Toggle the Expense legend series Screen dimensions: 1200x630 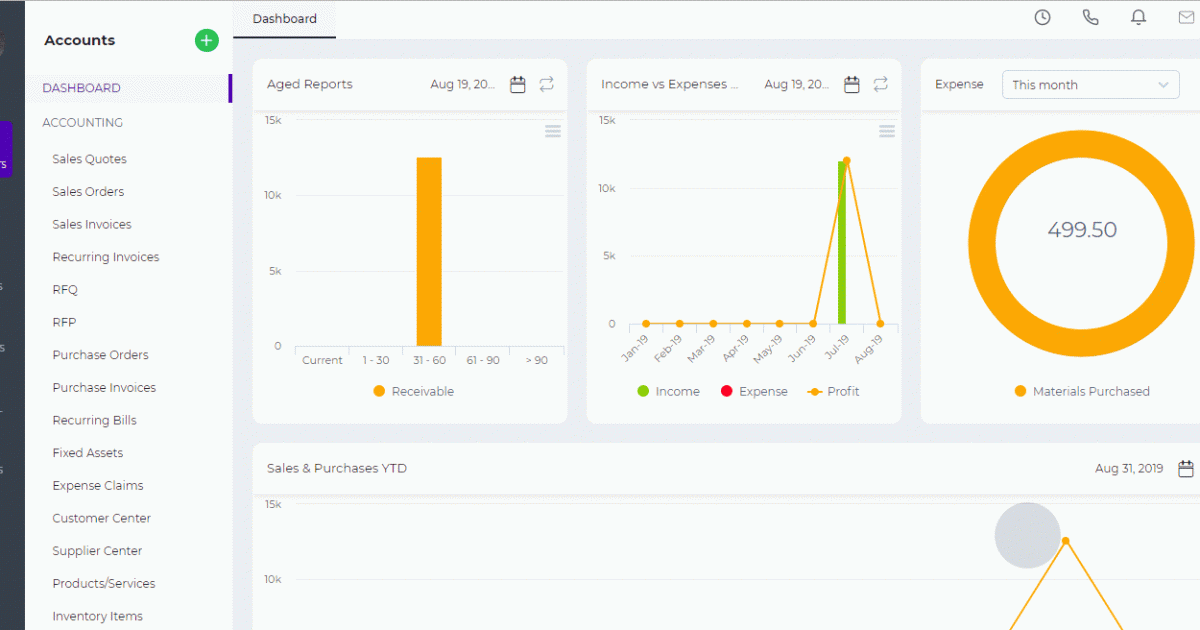tap(754, 392)
